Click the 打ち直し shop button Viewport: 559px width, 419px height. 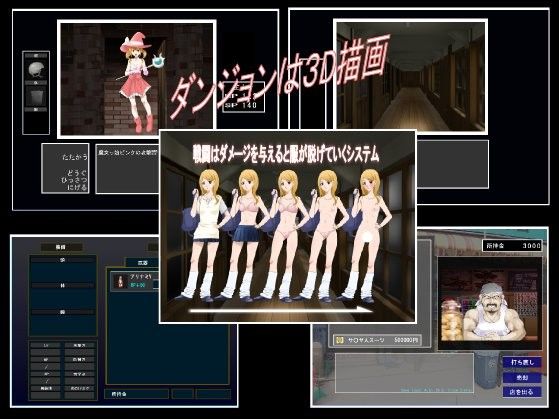click(522, 362)
